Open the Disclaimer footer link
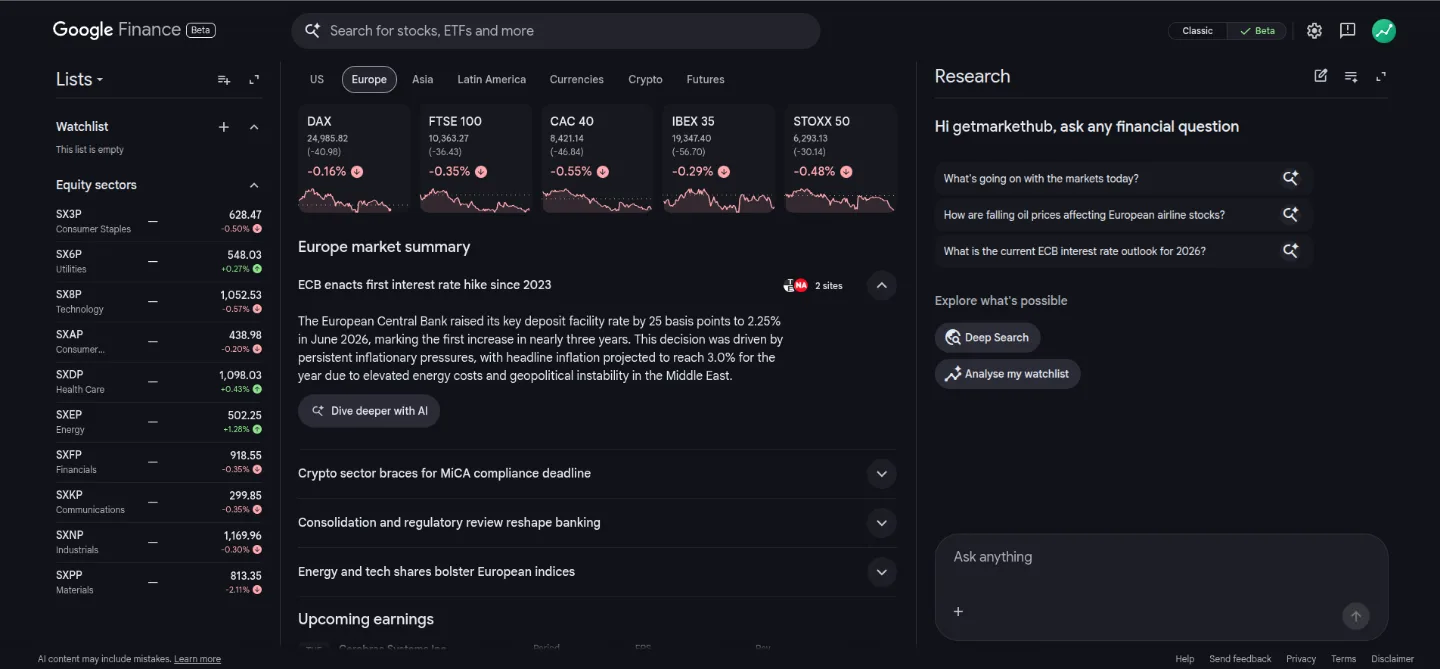 coord(1392,659)
